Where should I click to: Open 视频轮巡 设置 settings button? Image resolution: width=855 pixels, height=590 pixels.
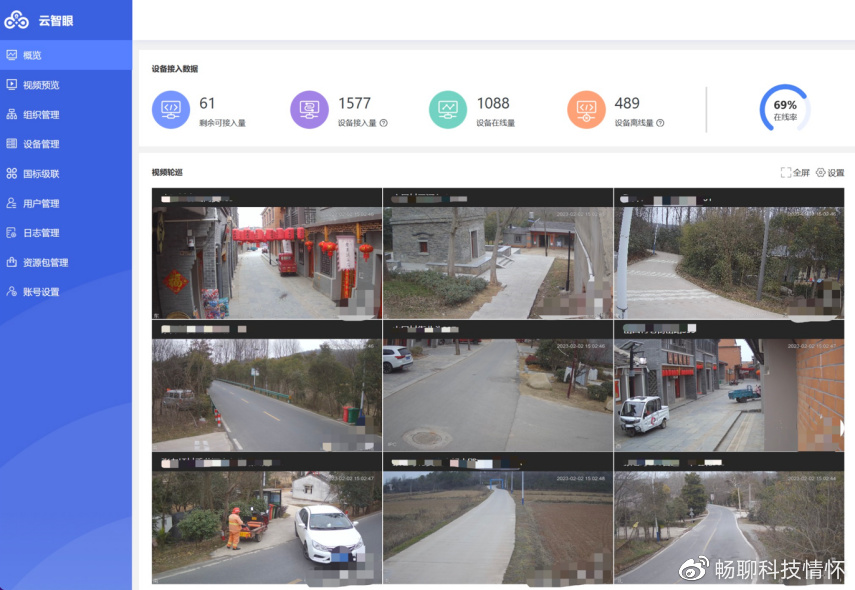[830, 172]
